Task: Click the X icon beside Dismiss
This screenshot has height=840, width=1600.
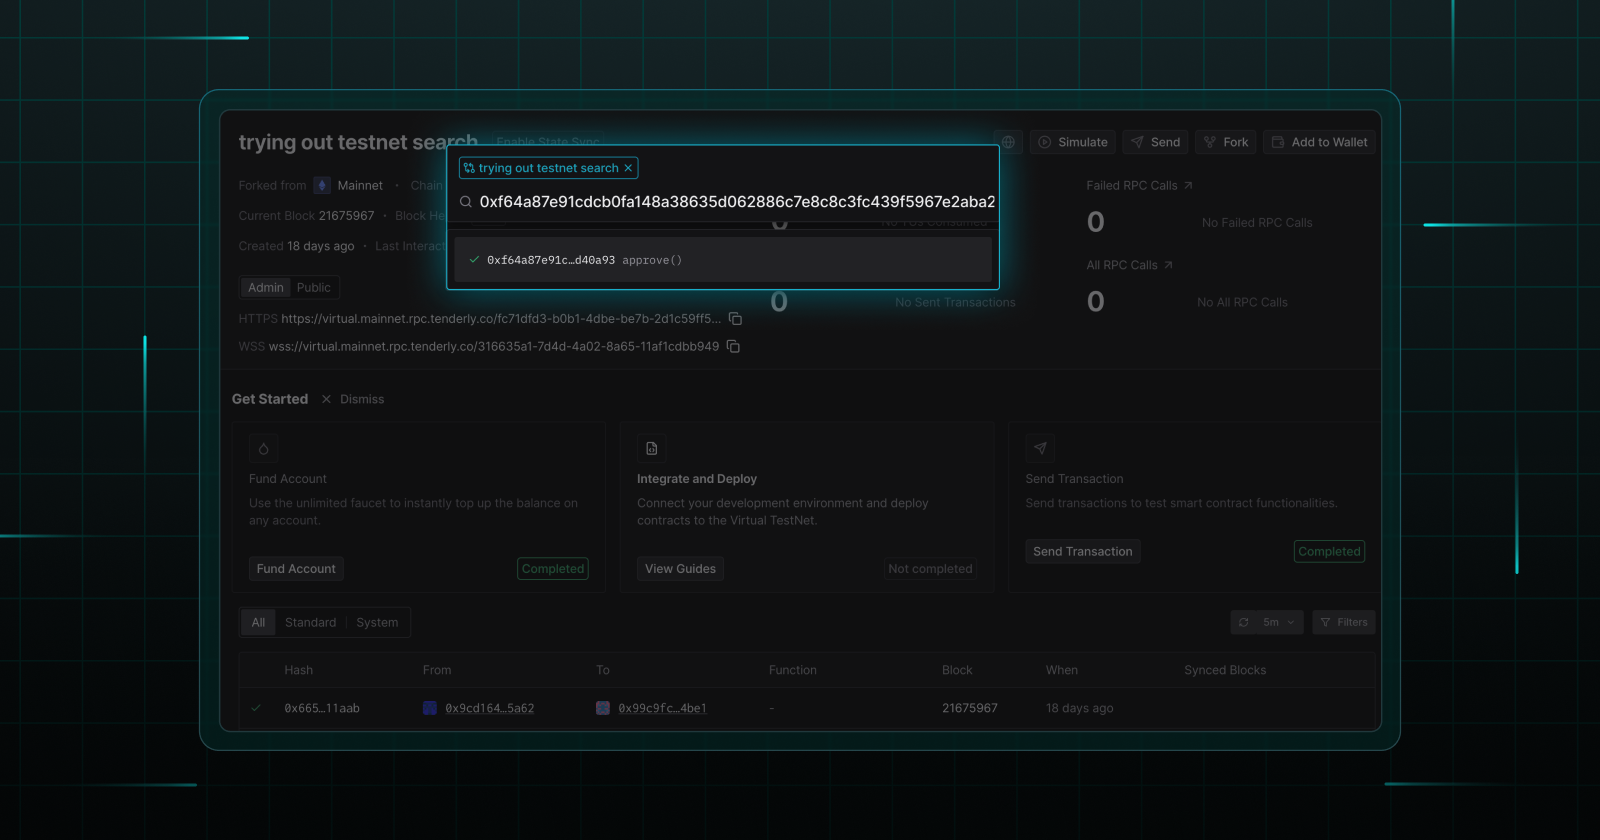Action: [326, 399]
